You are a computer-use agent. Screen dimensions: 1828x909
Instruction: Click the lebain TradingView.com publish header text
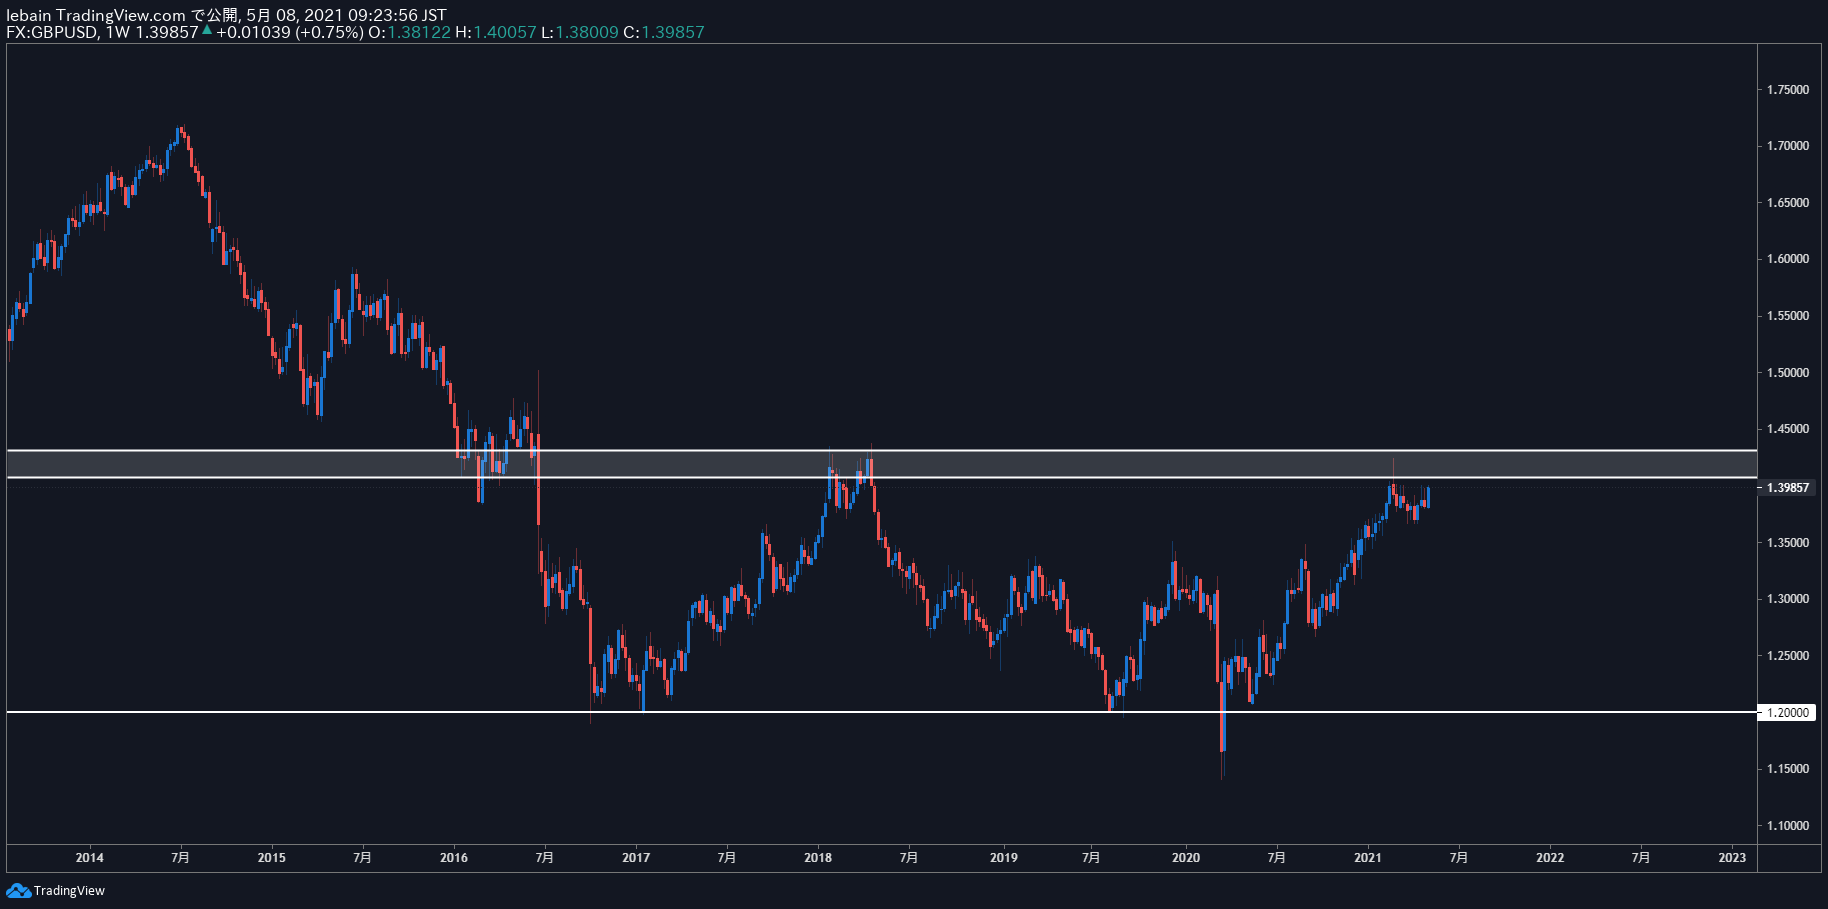click(x=226, y=15)
